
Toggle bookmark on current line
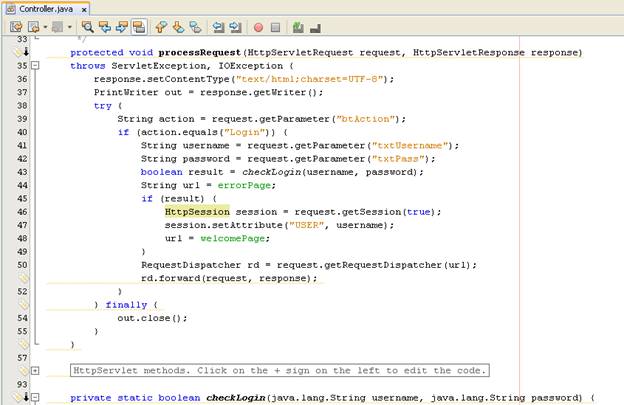(195, 27)
